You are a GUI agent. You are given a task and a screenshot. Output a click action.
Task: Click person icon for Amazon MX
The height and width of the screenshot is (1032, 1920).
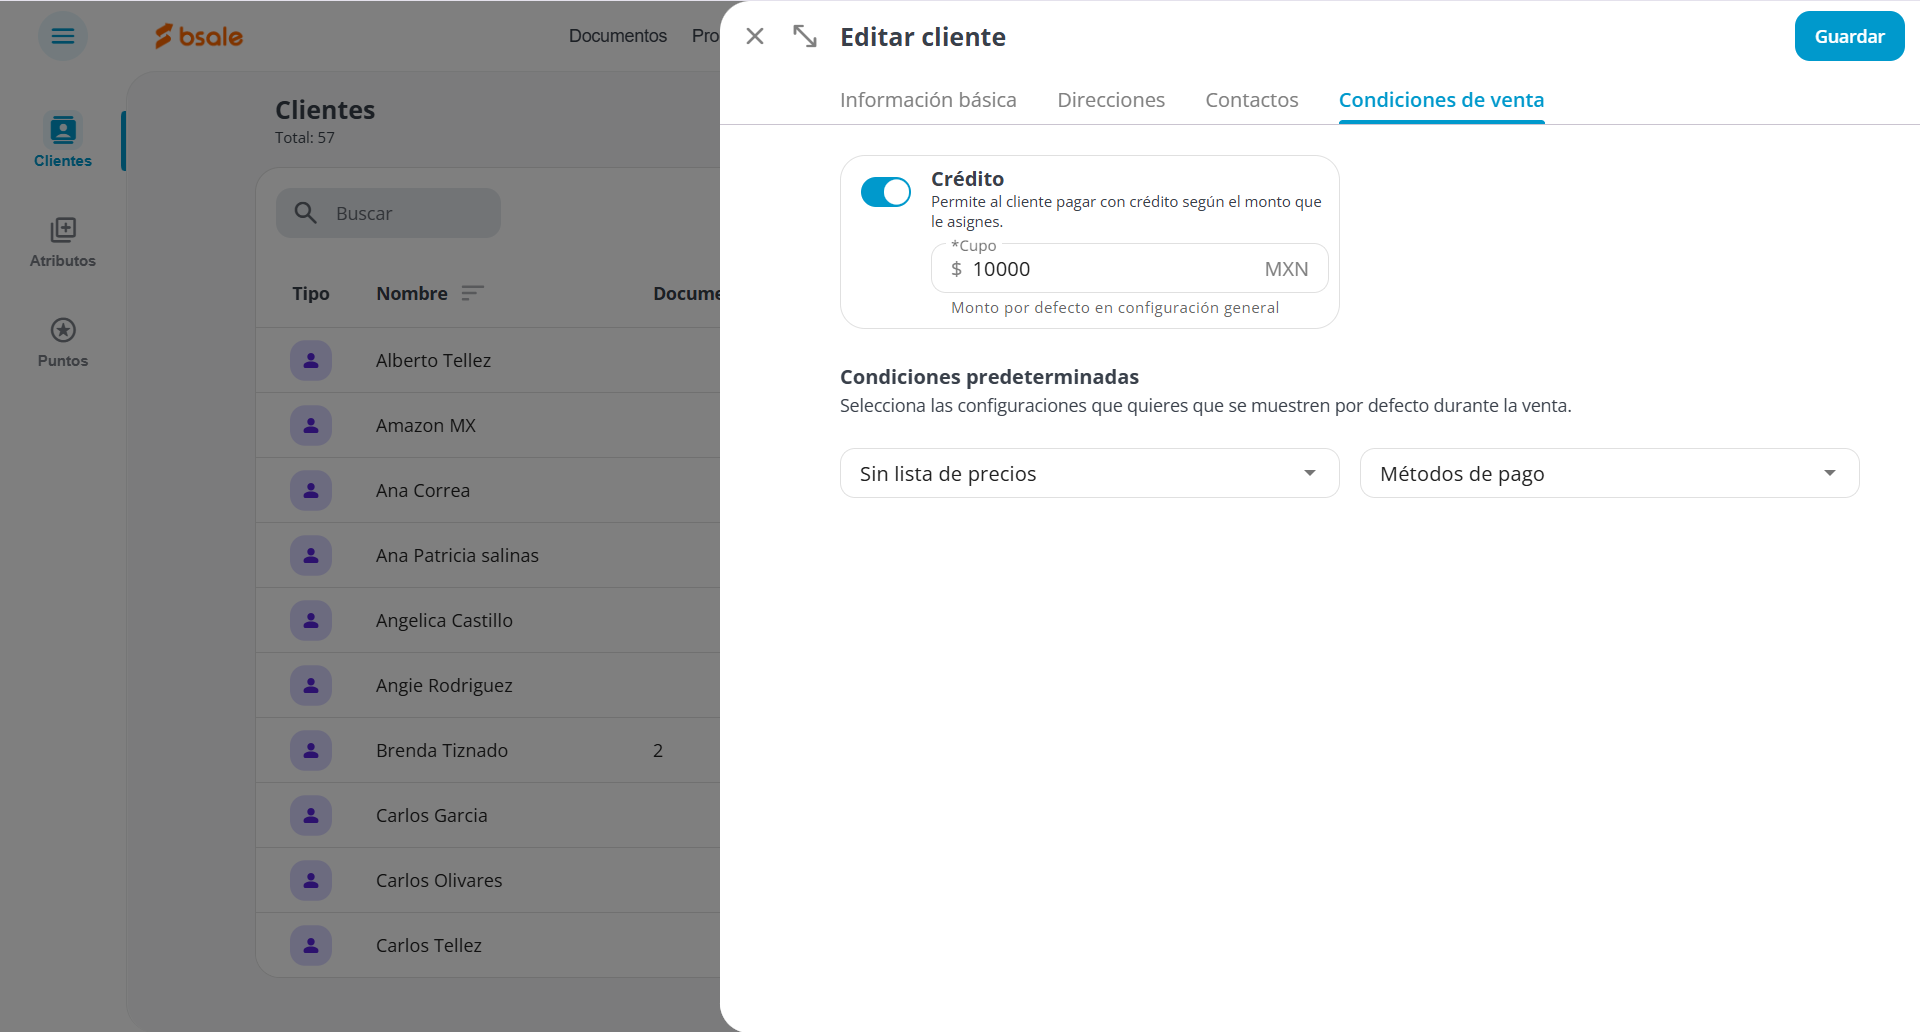311,425
